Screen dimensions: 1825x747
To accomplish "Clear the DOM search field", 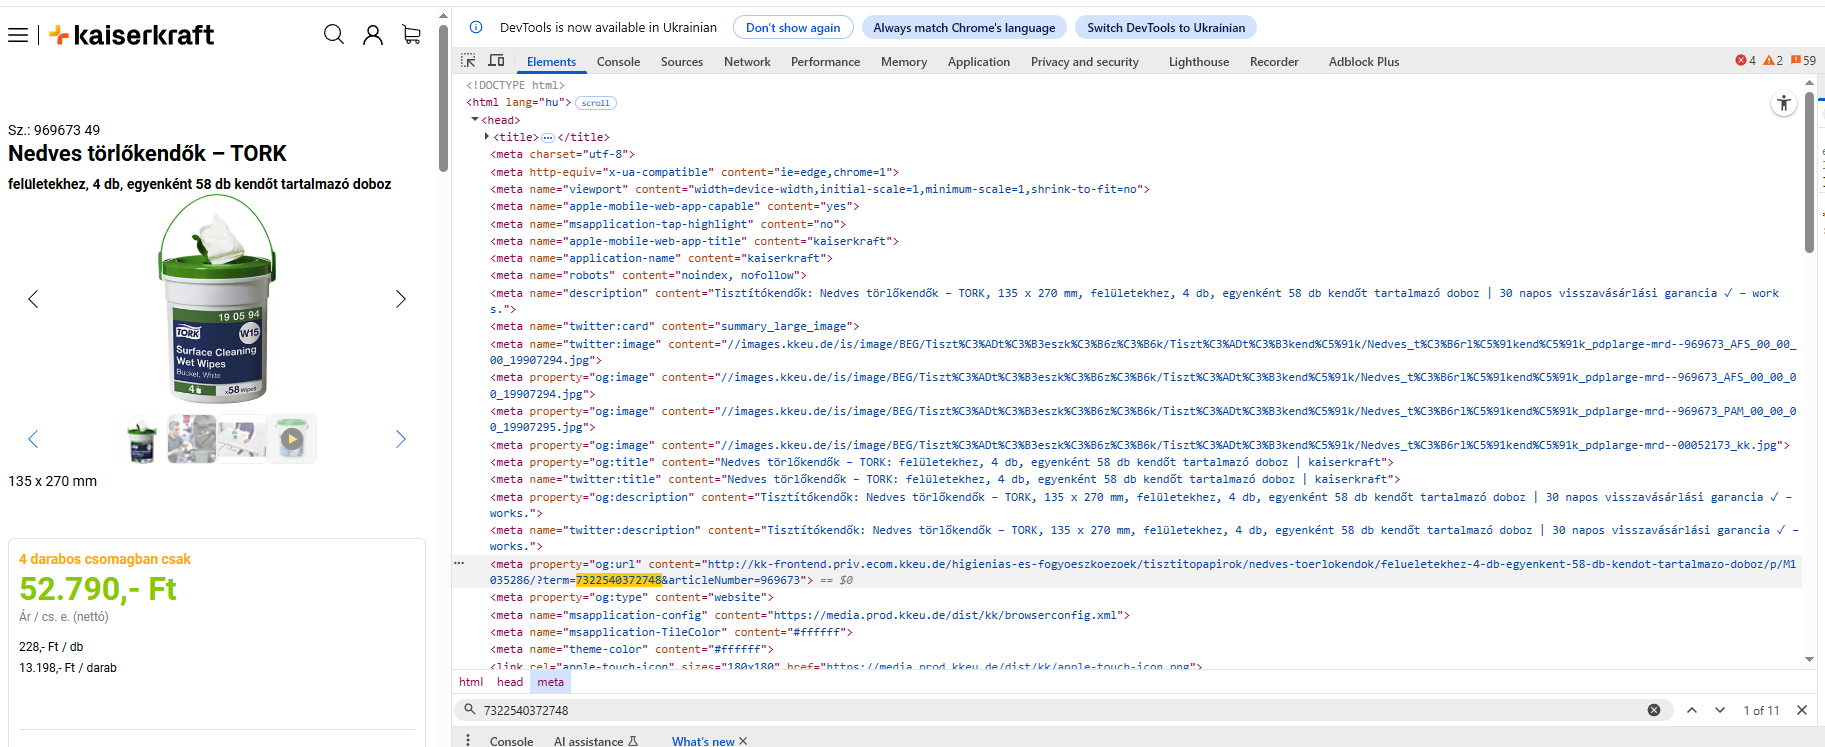I will 1654,710.
